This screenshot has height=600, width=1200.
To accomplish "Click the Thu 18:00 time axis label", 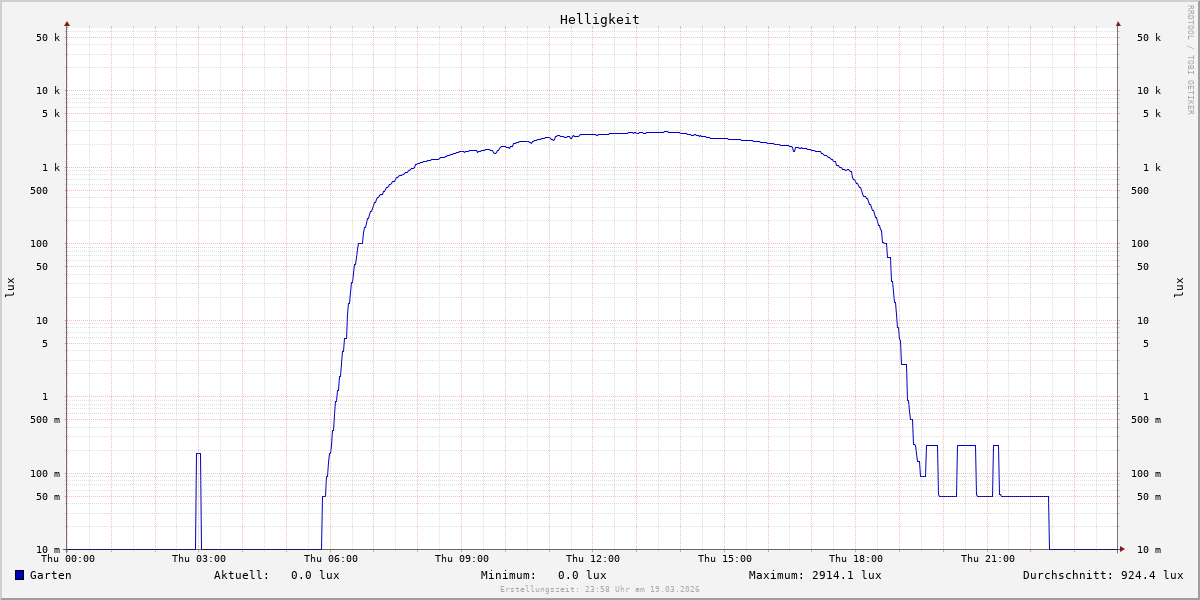I will click(856, 559).
